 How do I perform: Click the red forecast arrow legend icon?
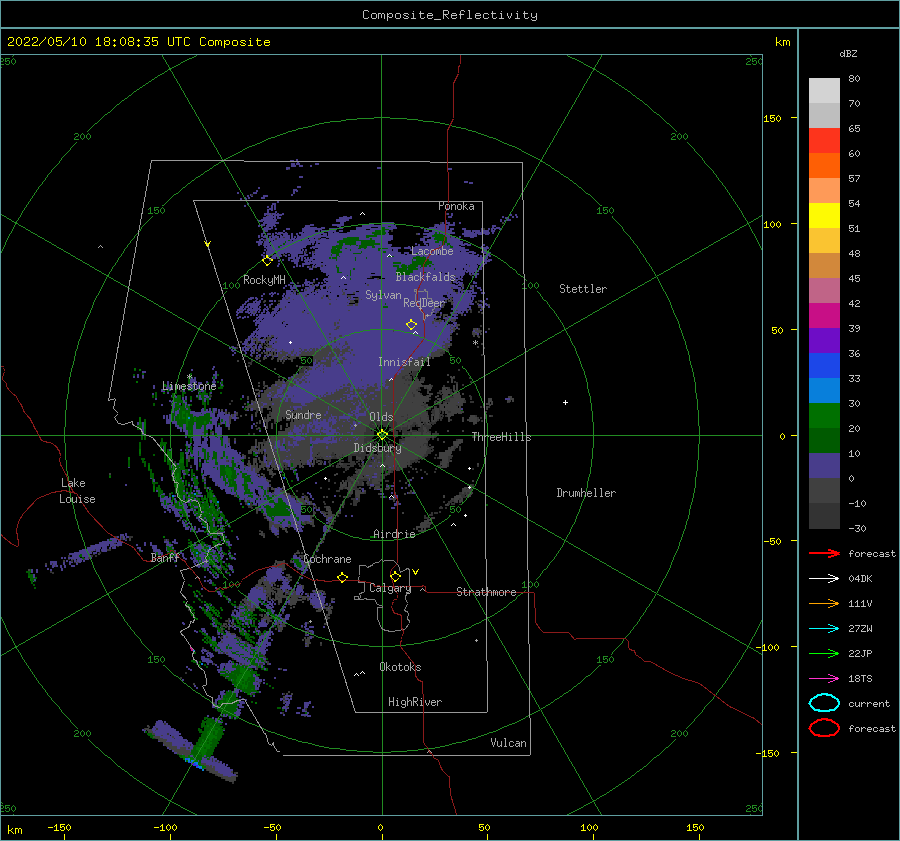coord(824,553)
